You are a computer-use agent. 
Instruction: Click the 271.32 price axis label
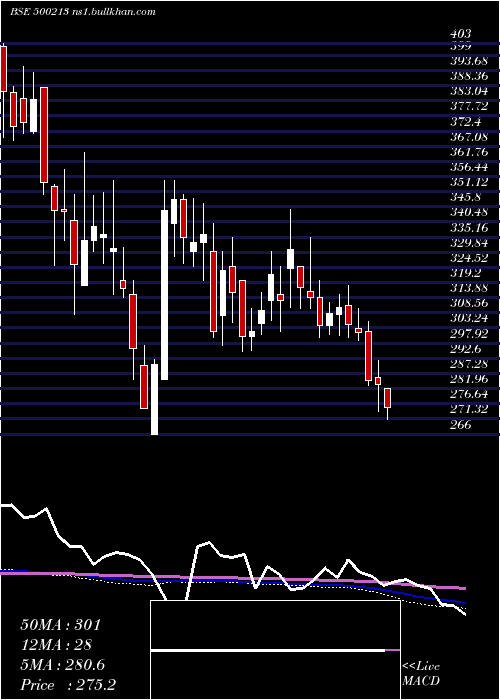pos(469,410)
